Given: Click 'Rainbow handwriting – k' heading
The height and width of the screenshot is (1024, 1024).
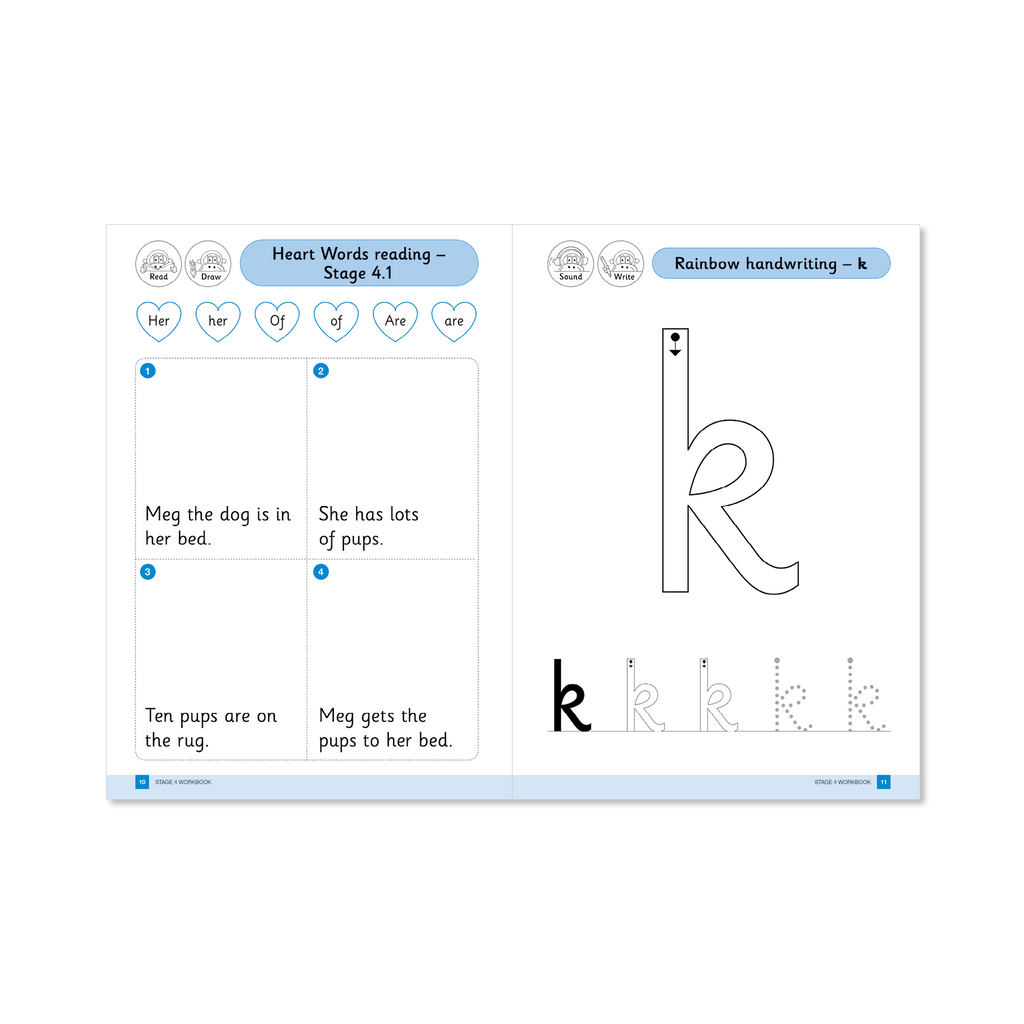Looking at the screenshot, I should pyautogui.click(x=771, y=263).
